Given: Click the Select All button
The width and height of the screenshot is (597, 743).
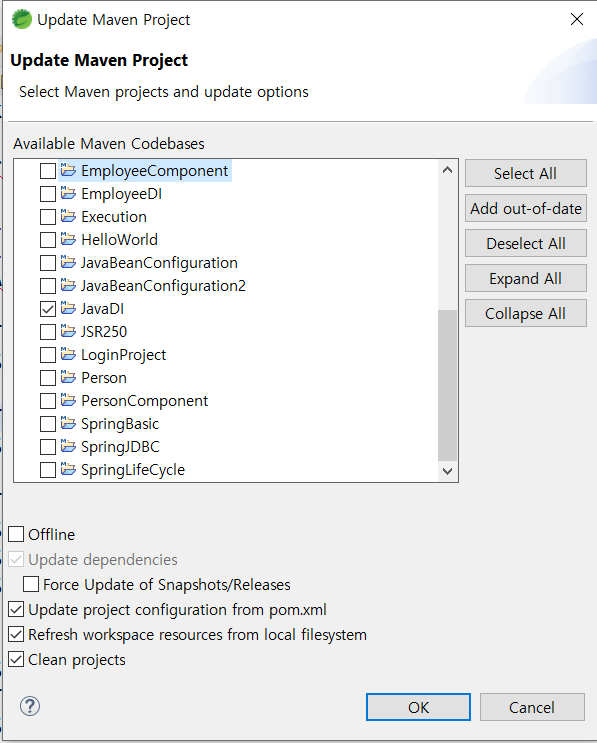Looking at the screenshot, I should click(525, 173).
